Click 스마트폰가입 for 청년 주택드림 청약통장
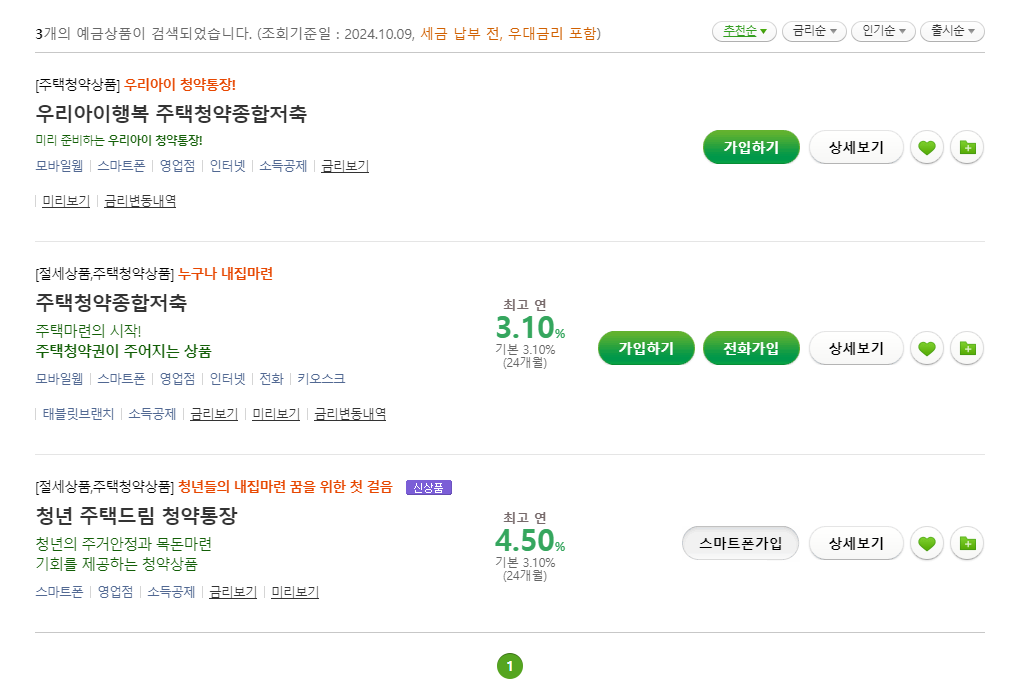The image size is (1016, 694). 740,543
